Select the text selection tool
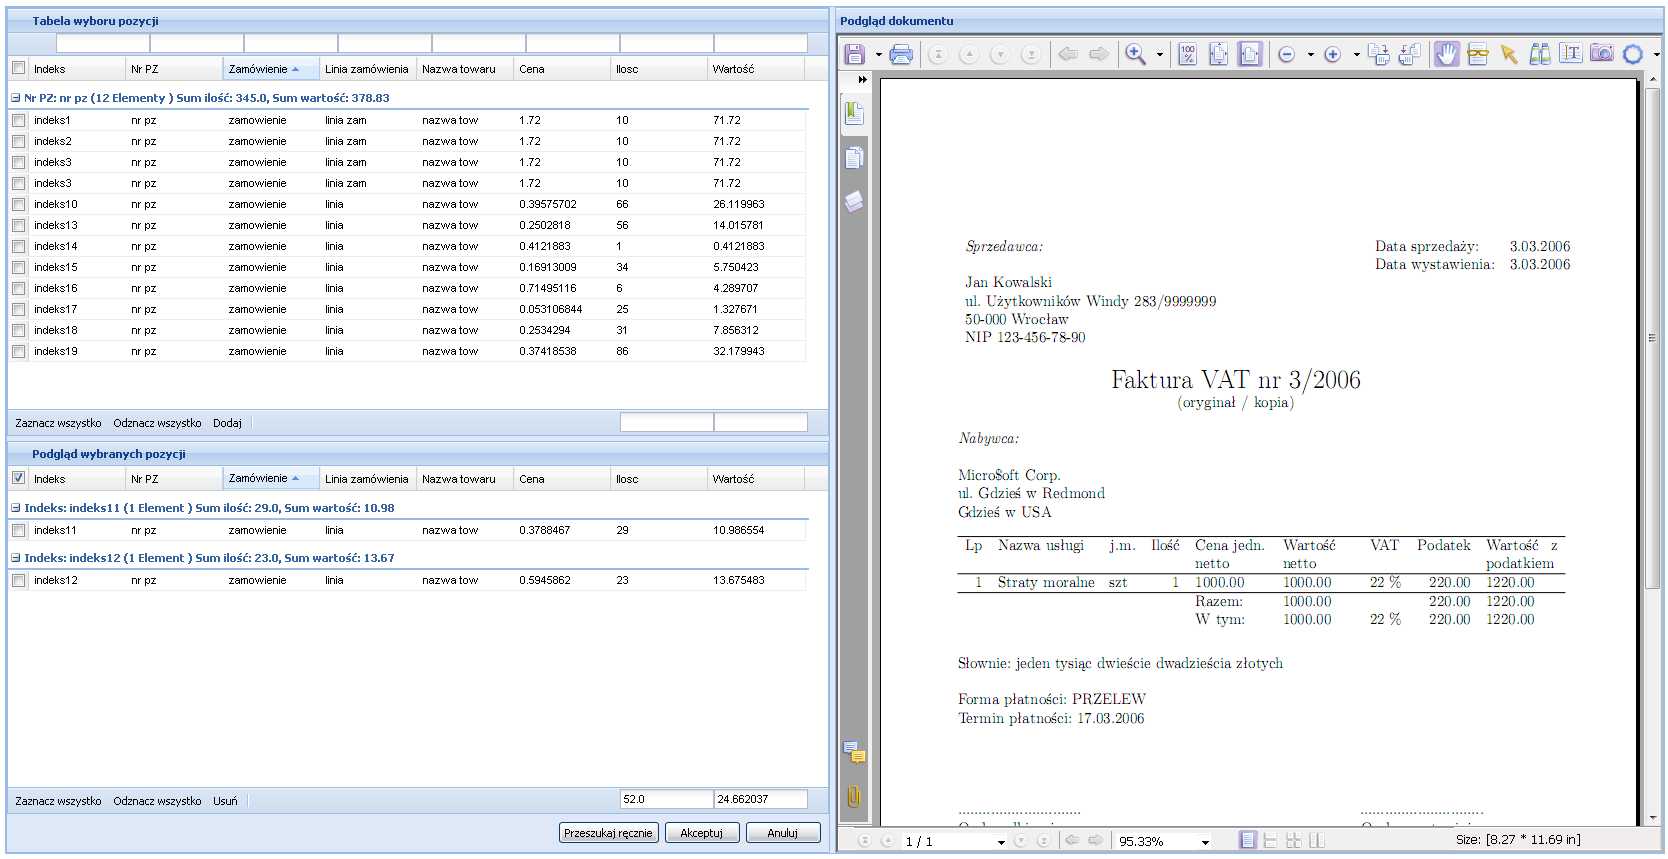 (x=1571, y=54)
